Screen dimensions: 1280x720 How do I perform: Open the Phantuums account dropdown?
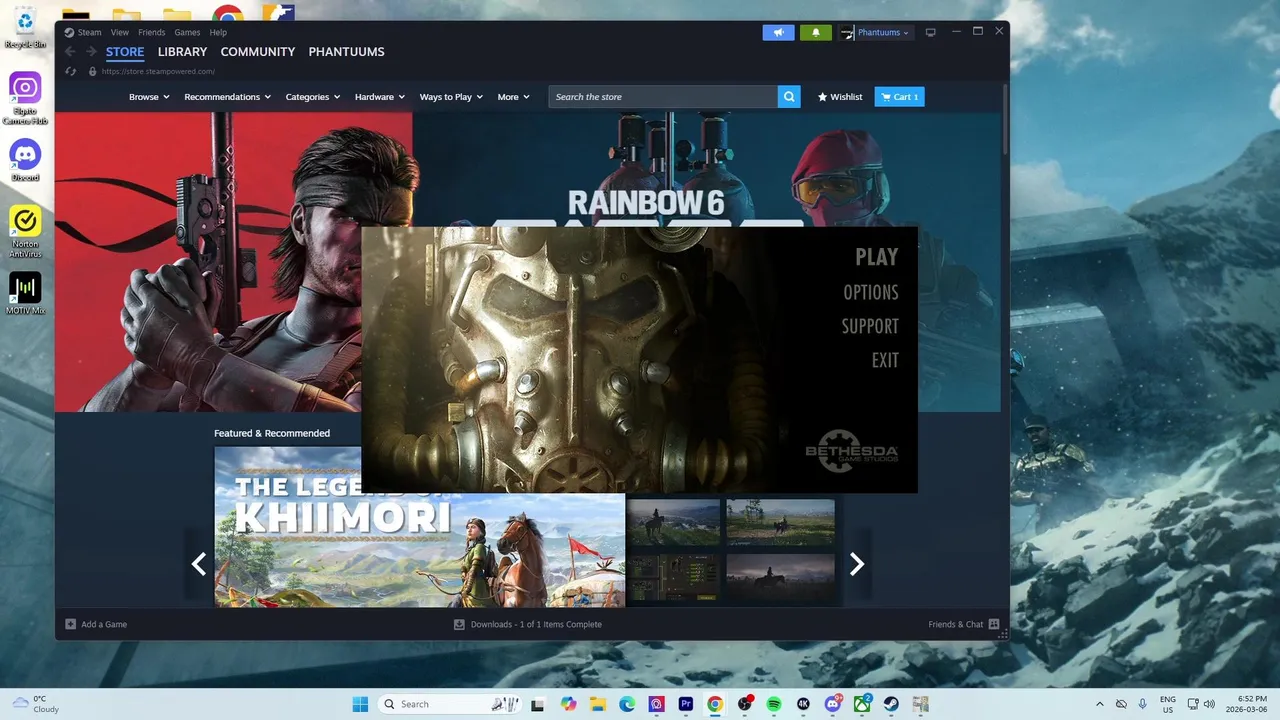[x=876, y=32]
